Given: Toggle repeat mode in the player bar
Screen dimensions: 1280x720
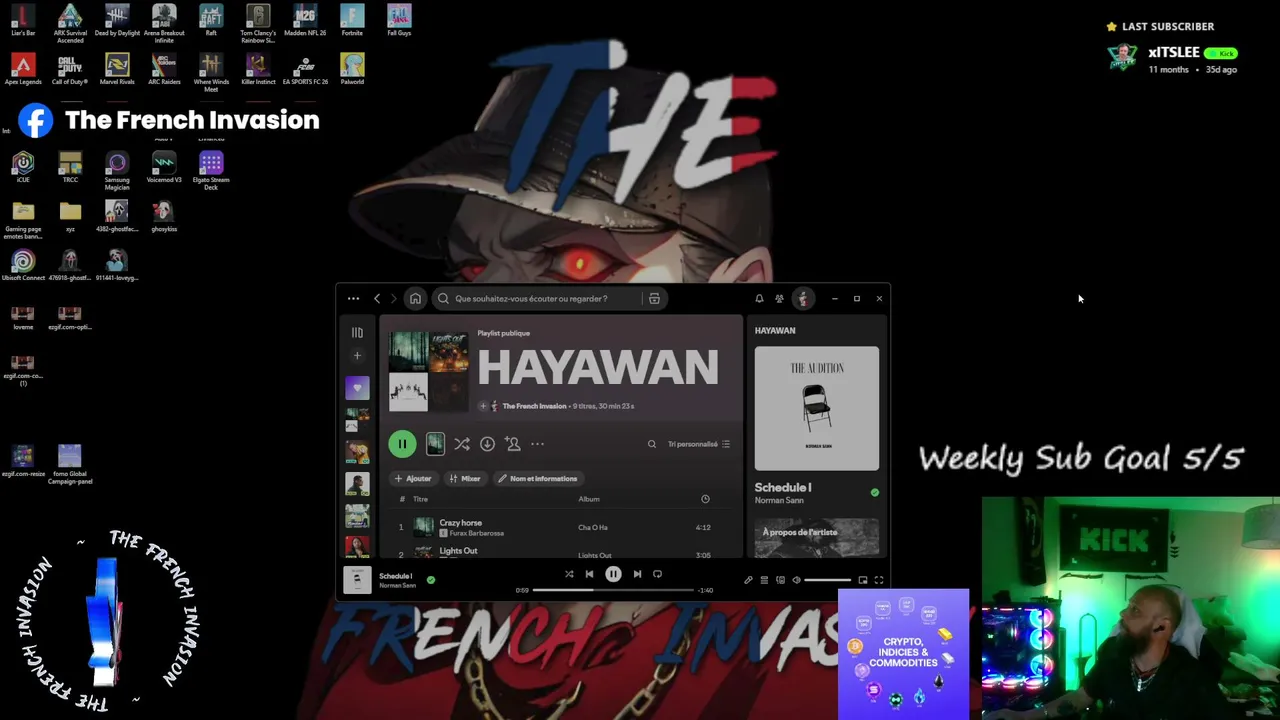Looking at the screenshot, I should point(657,574).
